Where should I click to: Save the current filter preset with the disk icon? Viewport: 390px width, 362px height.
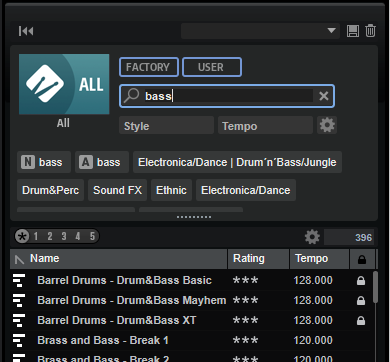tap(353, 31)
